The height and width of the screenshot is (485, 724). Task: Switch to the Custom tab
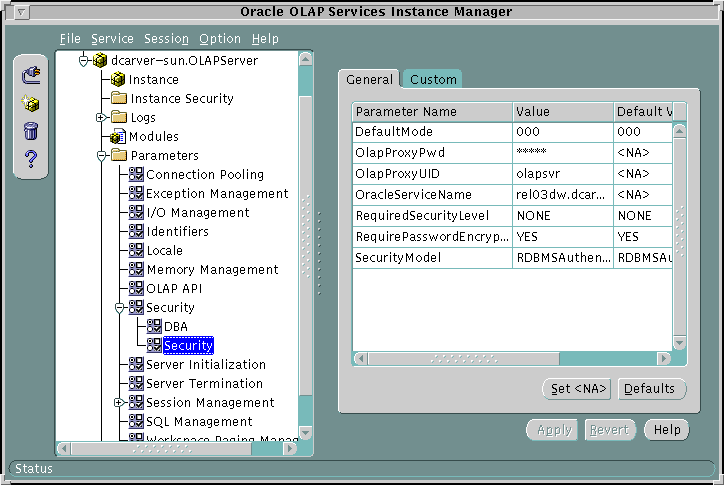pyautogui.click(x=433, y=79)
